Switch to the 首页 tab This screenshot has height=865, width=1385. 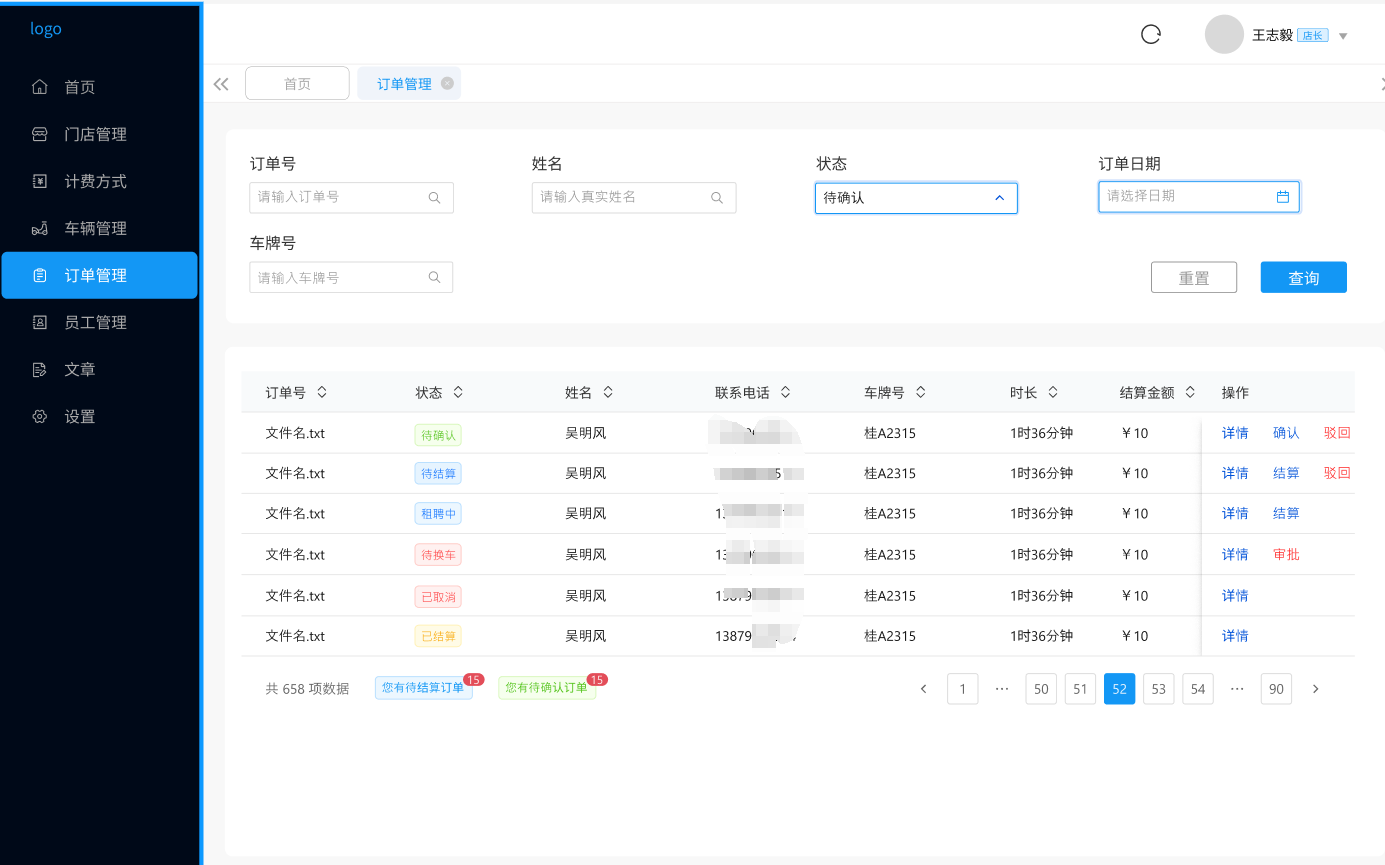point(297,83)
